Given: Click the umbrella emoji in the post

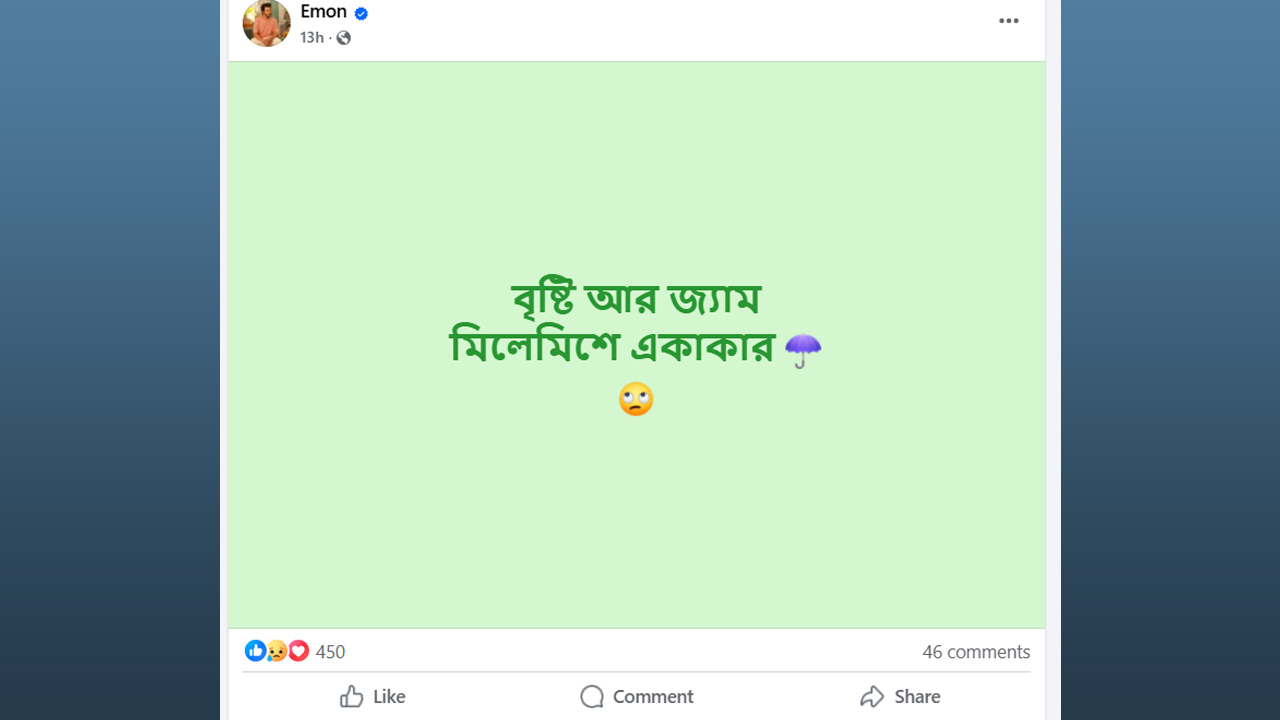Looking at the screenshot, I should 803,350.
